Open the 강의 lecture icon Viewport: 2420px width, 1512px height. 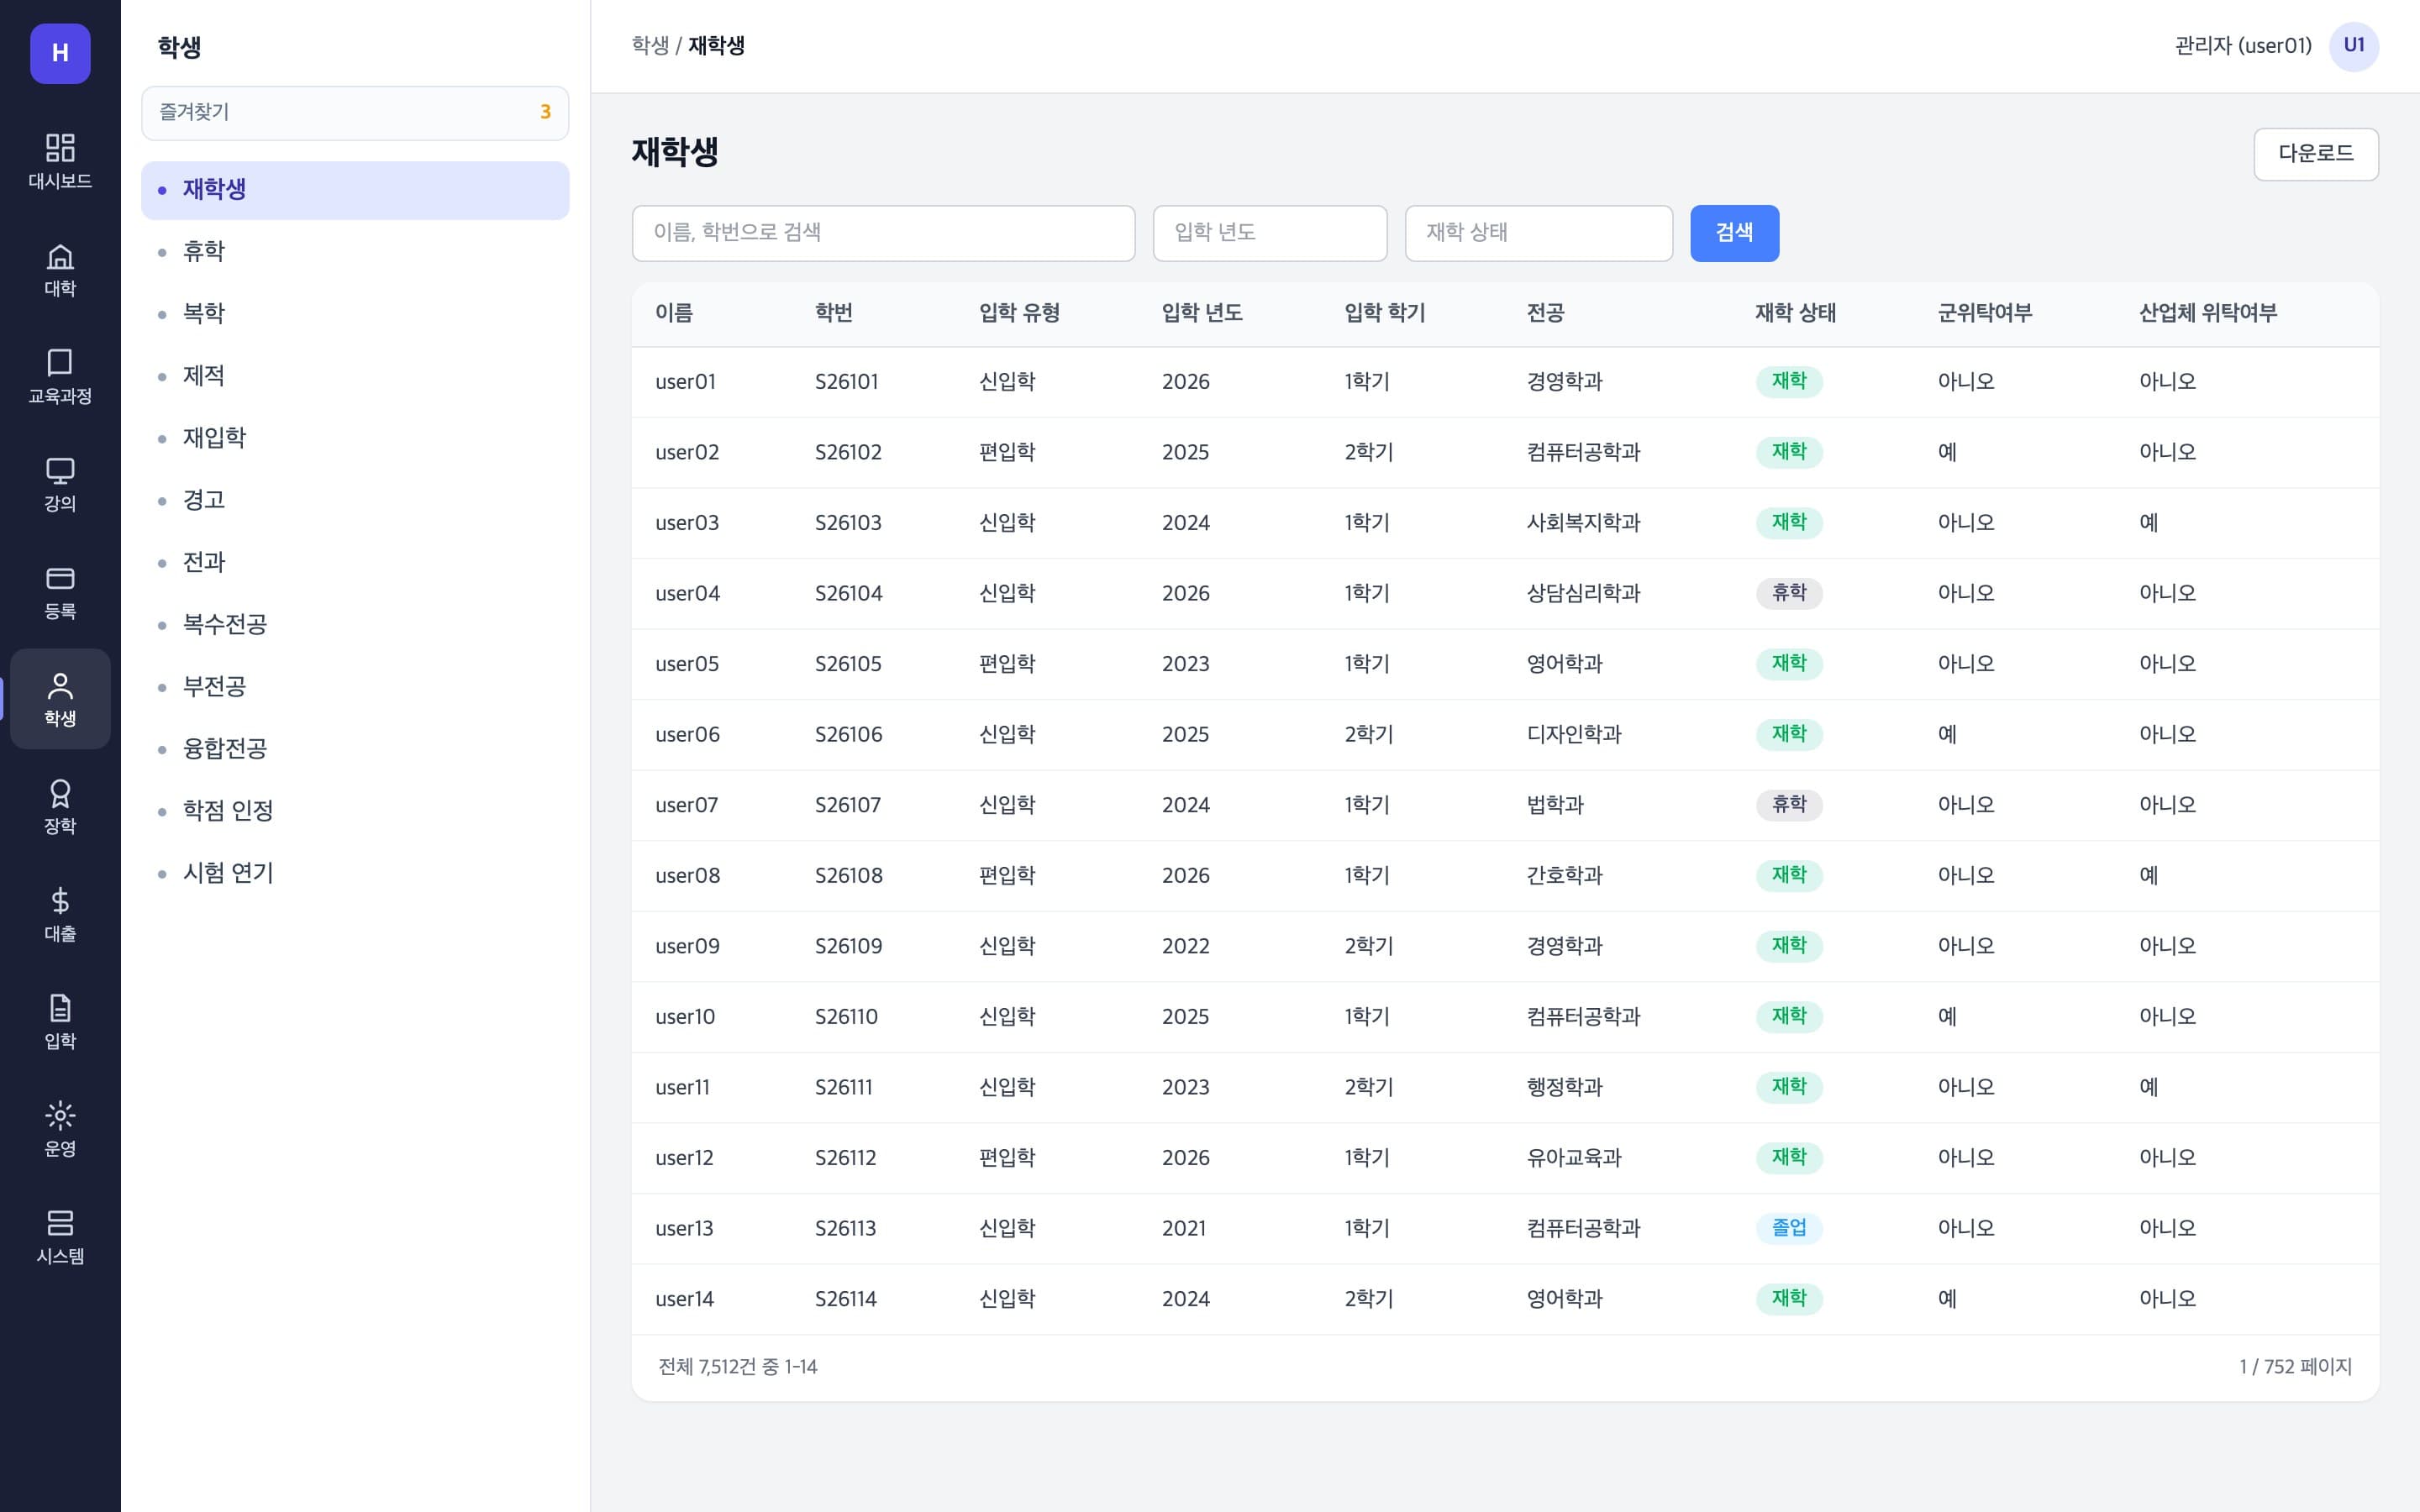pos(60,484)
